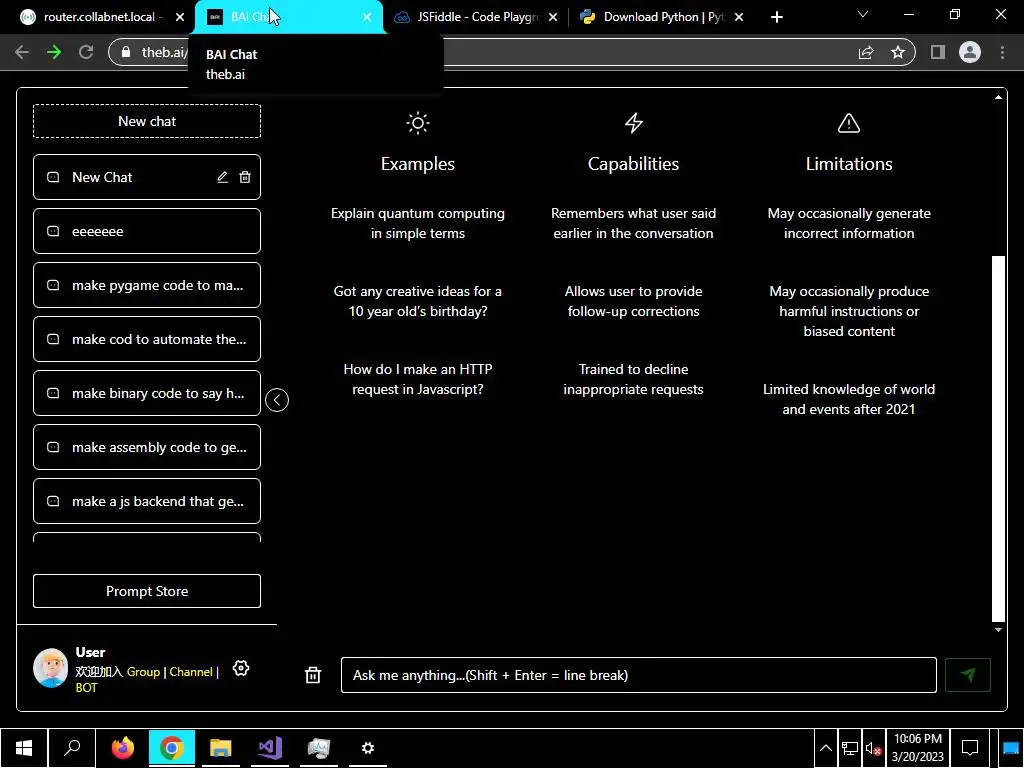Open the notification center icon
1024x768 pixels.
click(970, 748)
